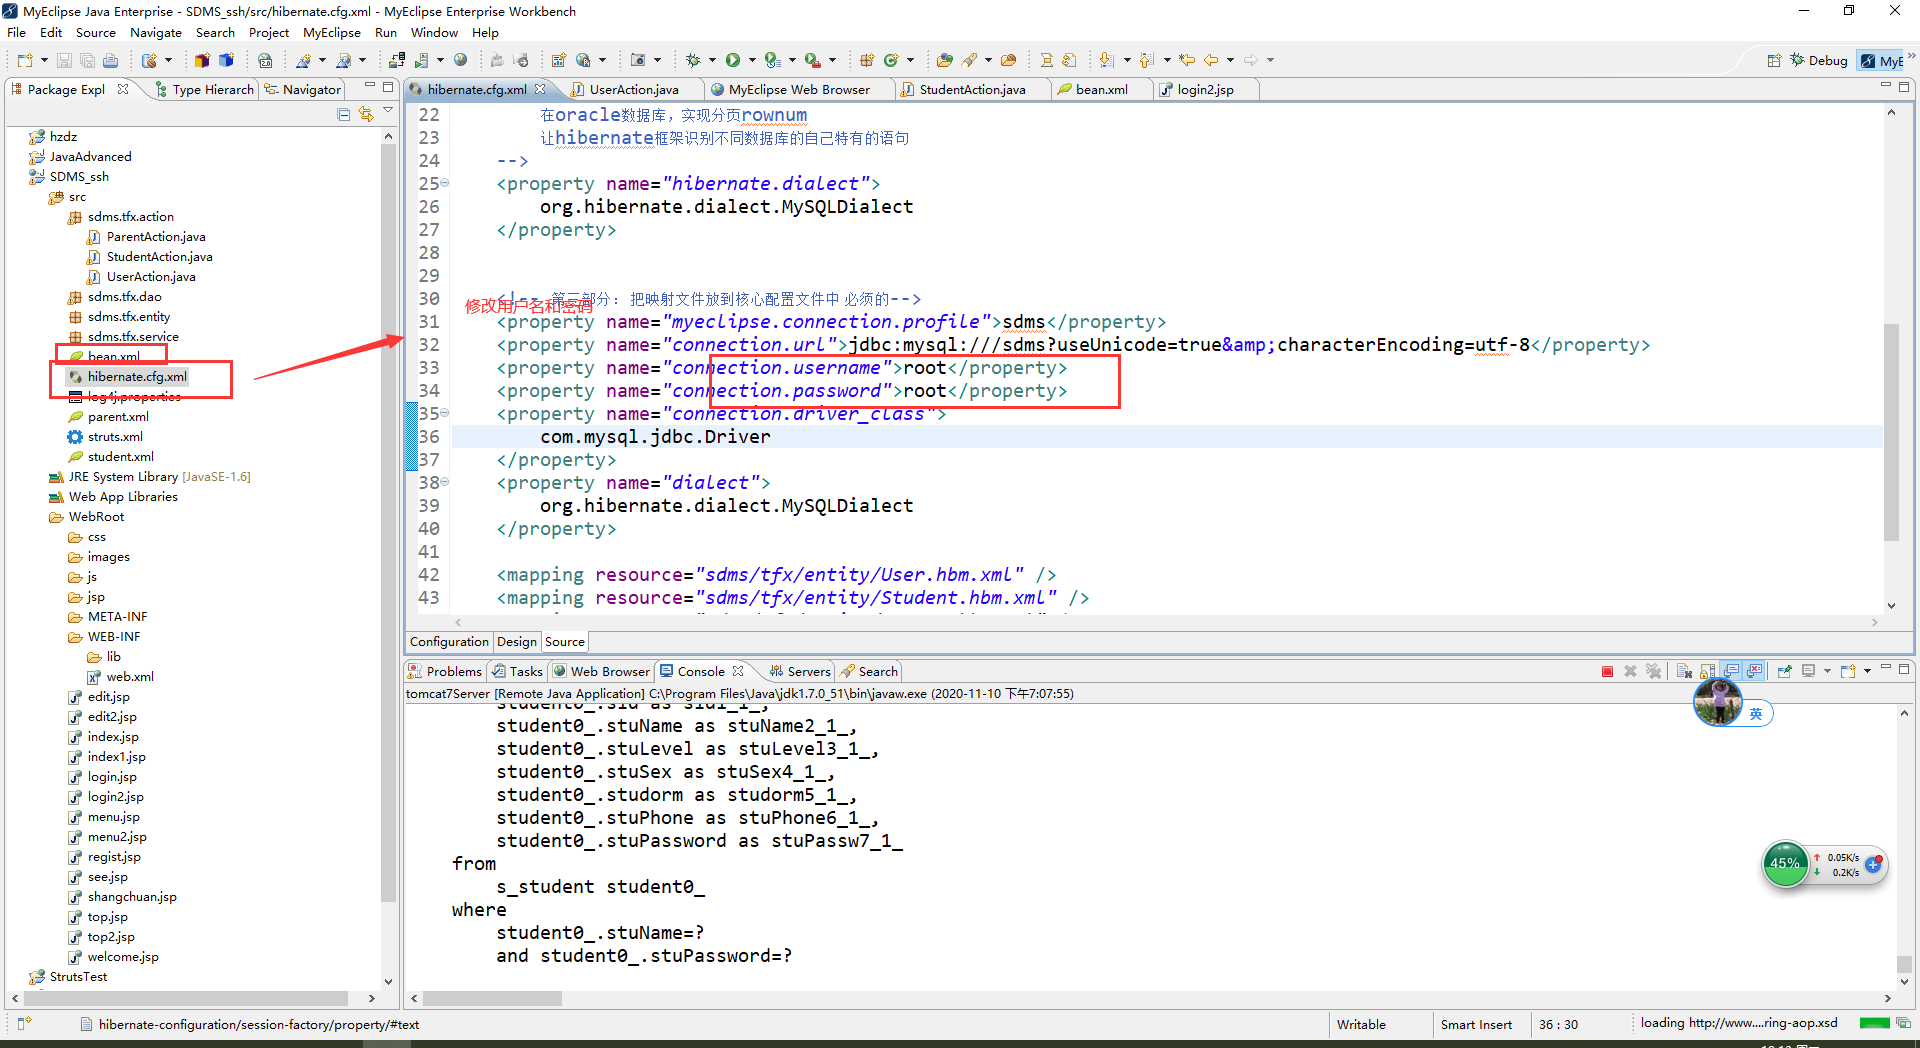The image size is (1920, 1048).
Task: Open the Project menu
Action: pos(269,33)
